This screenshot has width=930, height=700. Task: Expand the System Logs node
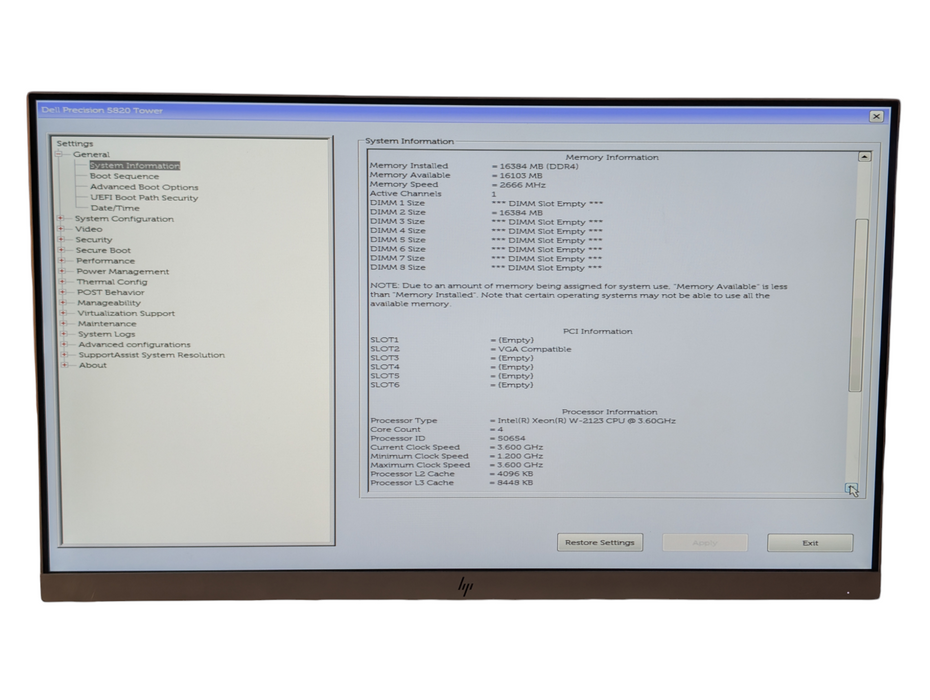[63, 334]
